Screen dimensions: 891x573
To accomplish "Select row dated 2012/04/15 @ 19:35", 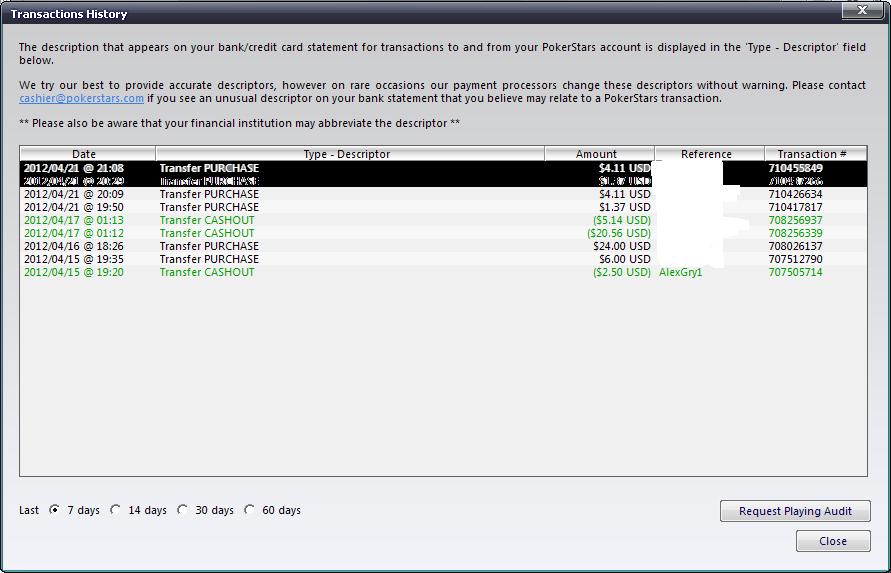I will tap(443, 259).
